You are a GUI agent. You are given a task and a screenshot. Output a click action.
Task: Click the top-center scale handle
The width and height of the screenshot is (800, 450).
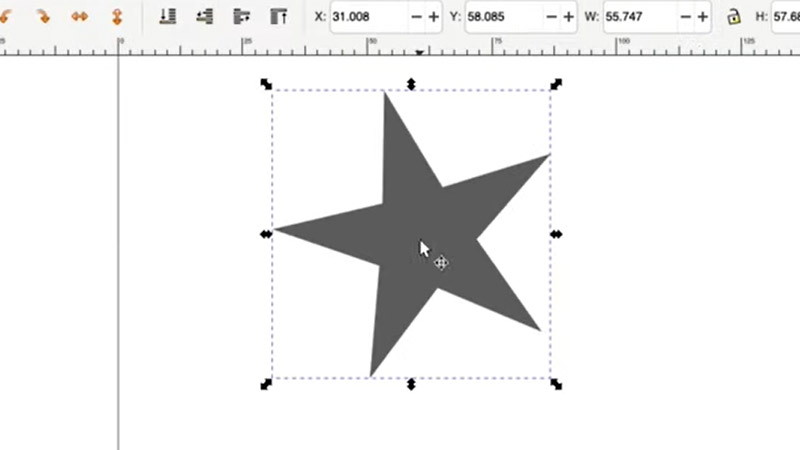tap(411, 84)
